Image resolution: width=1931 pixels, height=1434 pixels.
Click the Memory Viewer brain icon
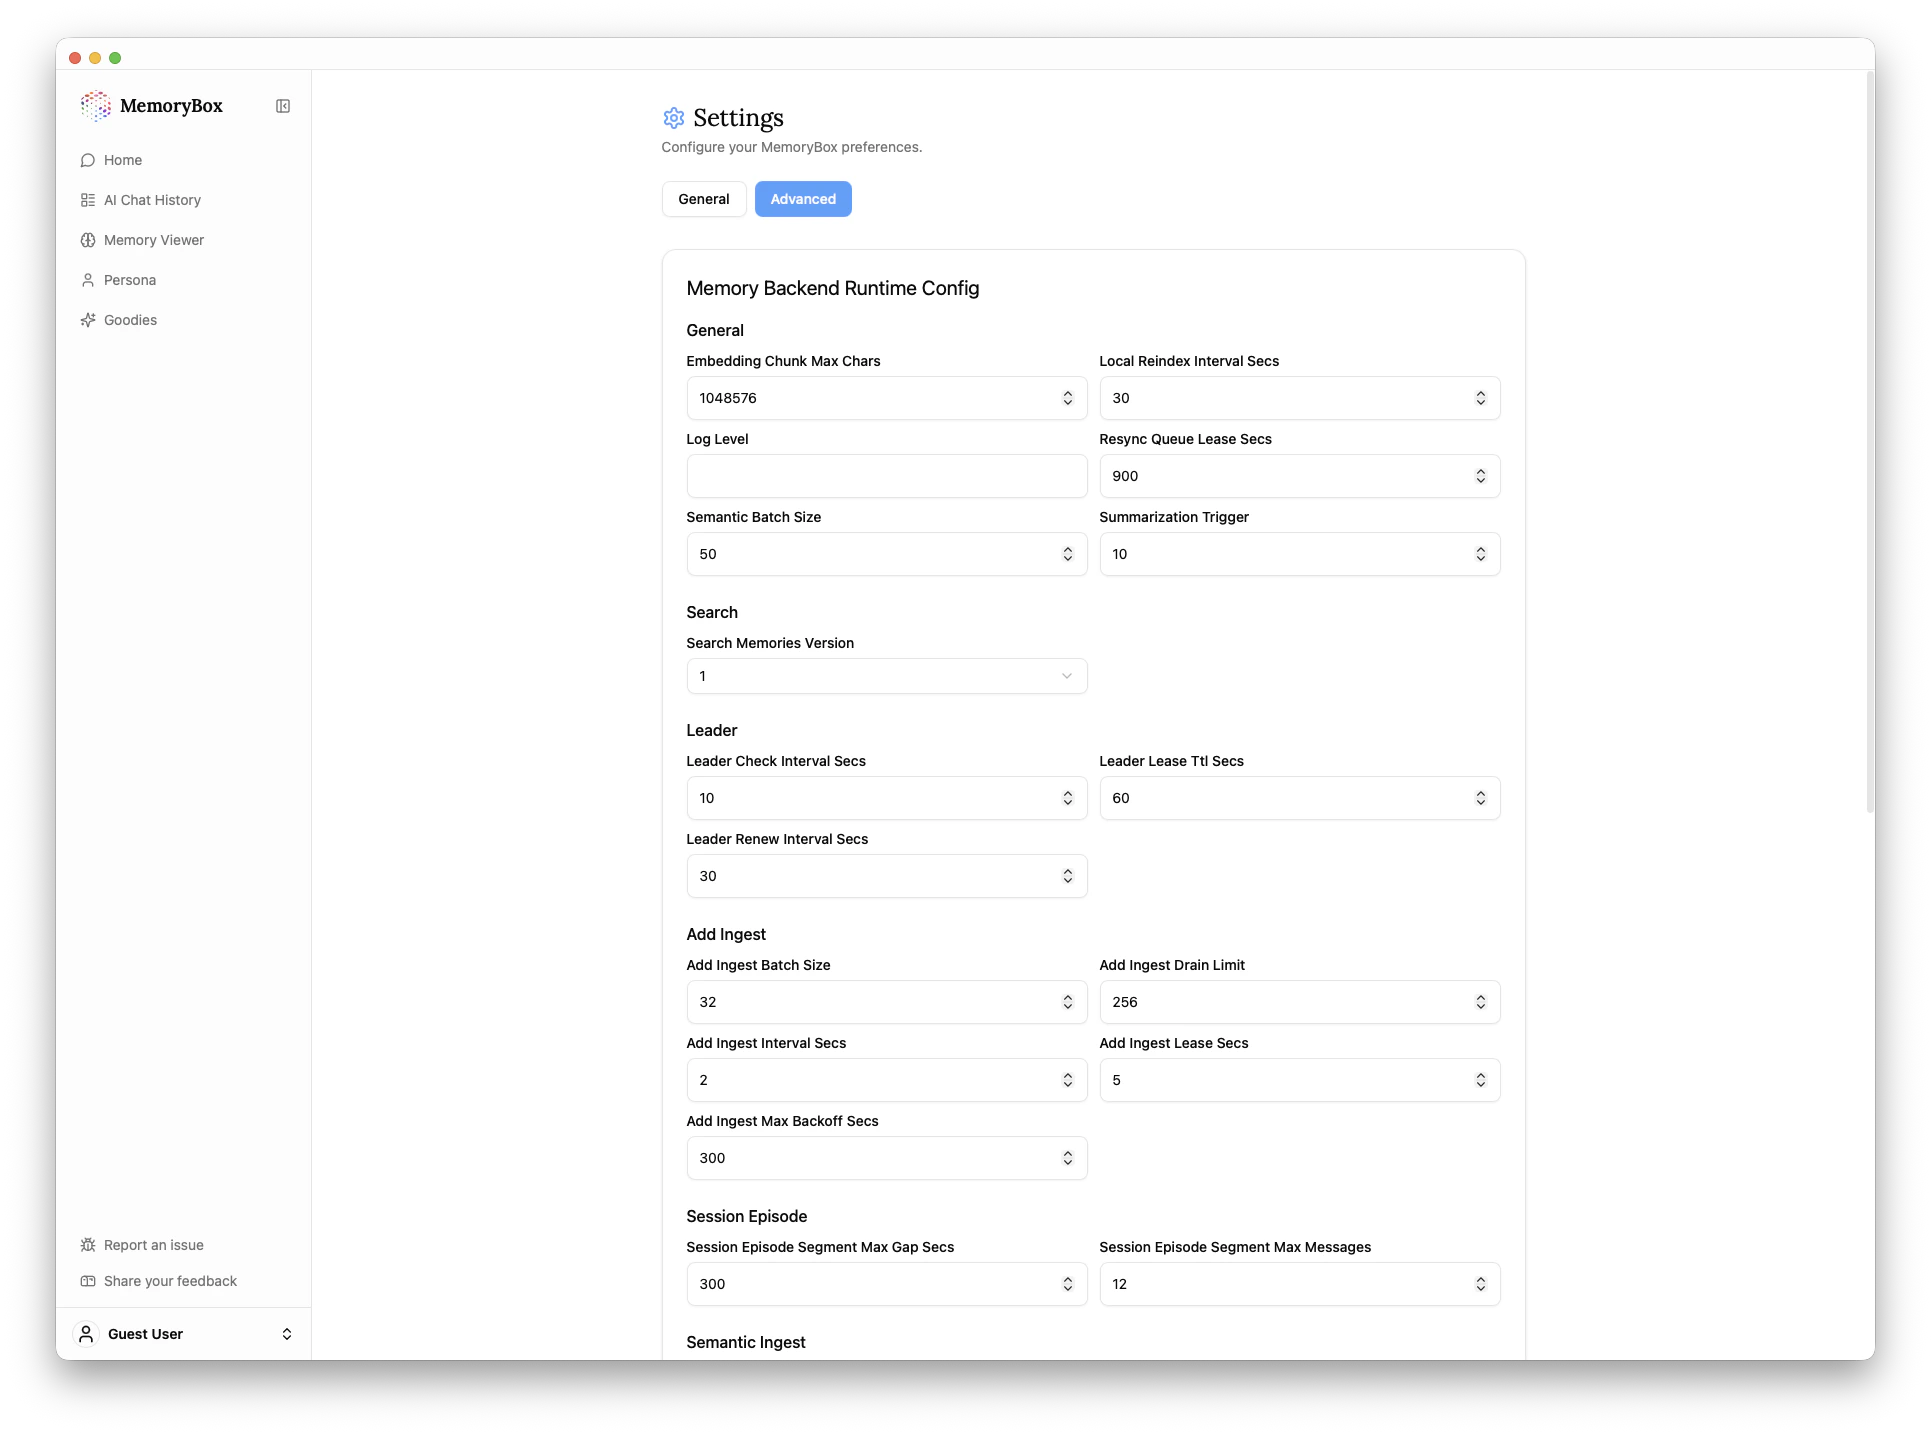click(88, 240)
